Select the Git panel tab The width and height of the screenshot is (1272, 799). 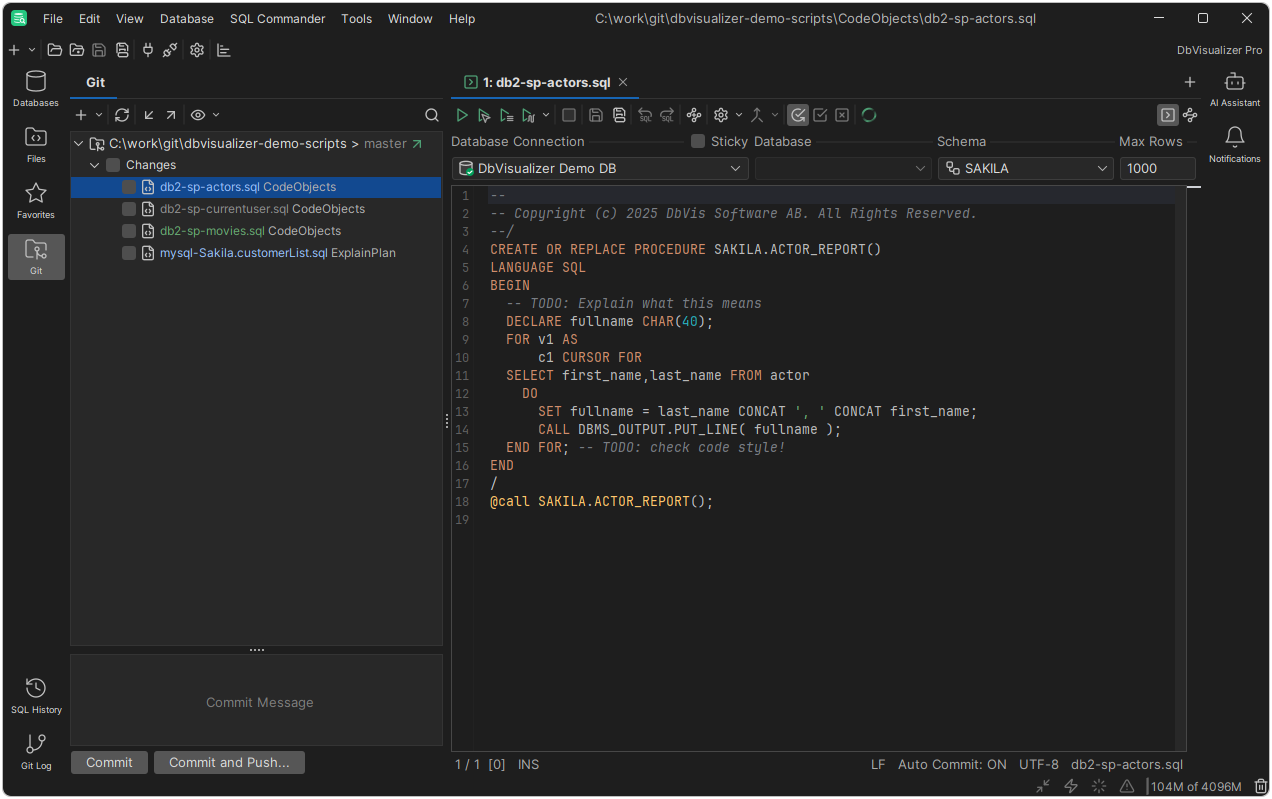[x=95, y=82]
